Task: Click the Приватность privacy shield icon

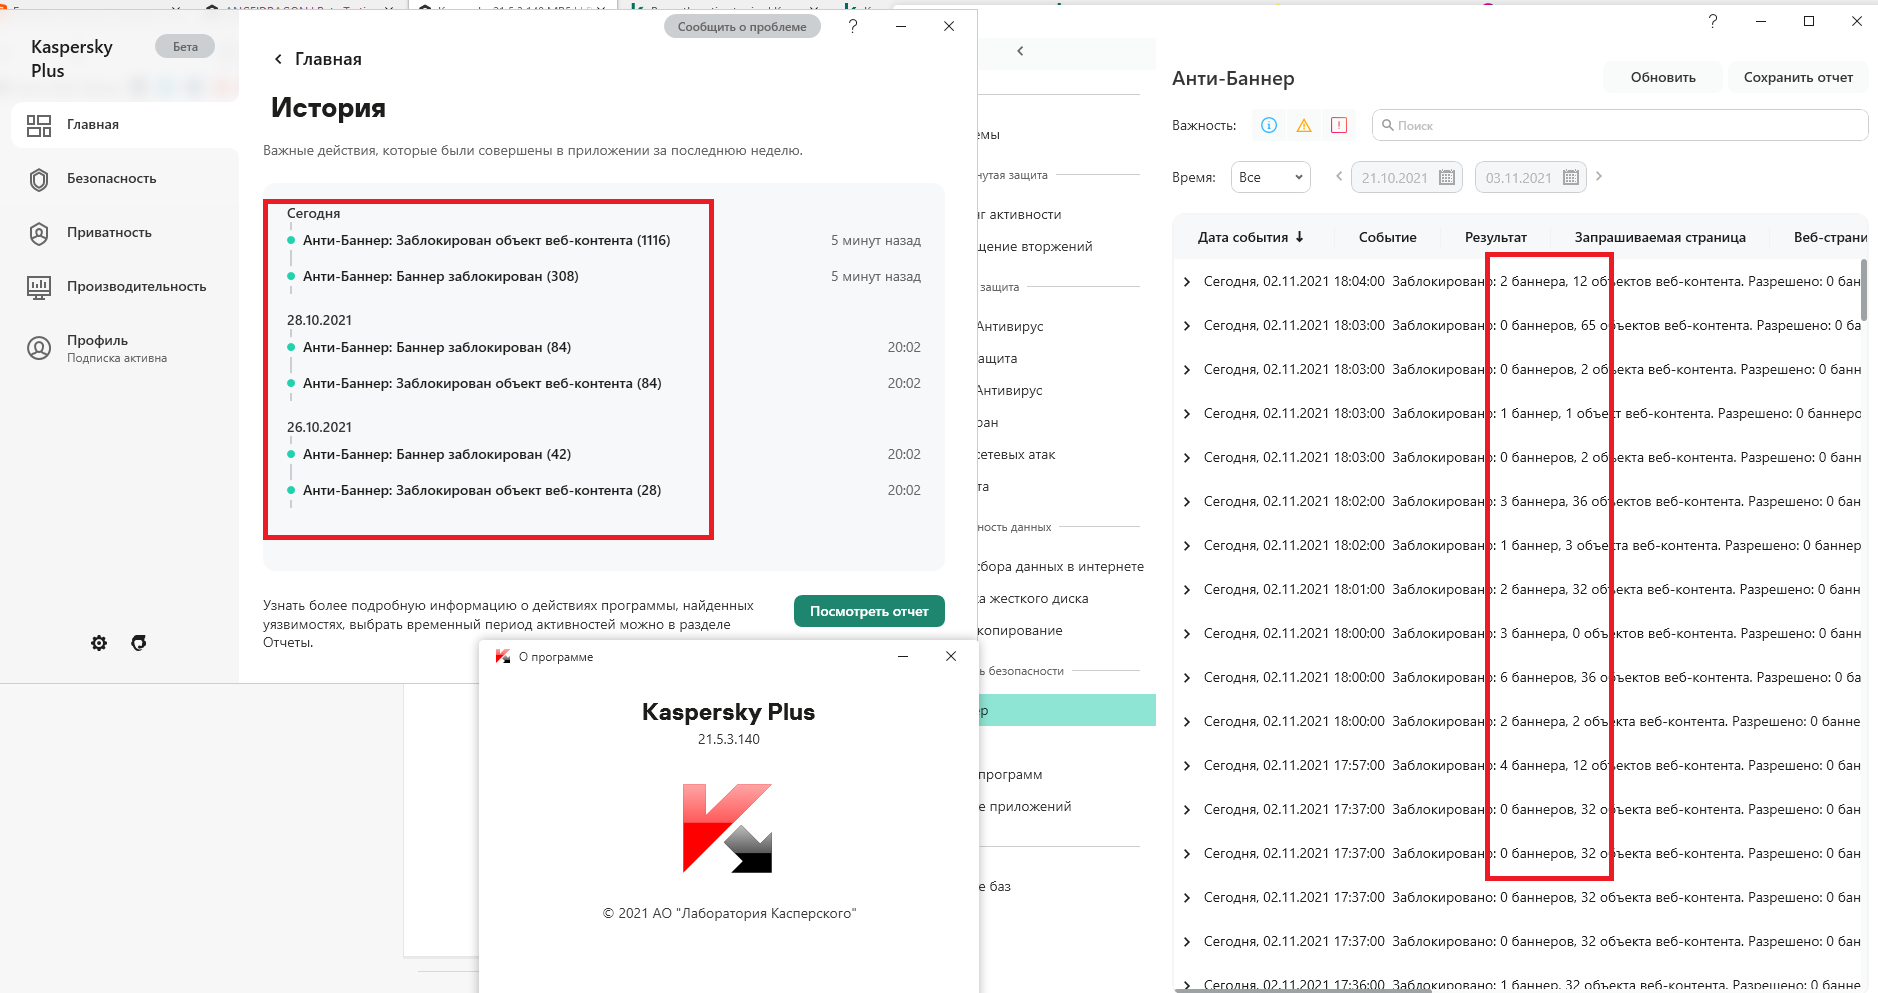Action: click(39, 233)
